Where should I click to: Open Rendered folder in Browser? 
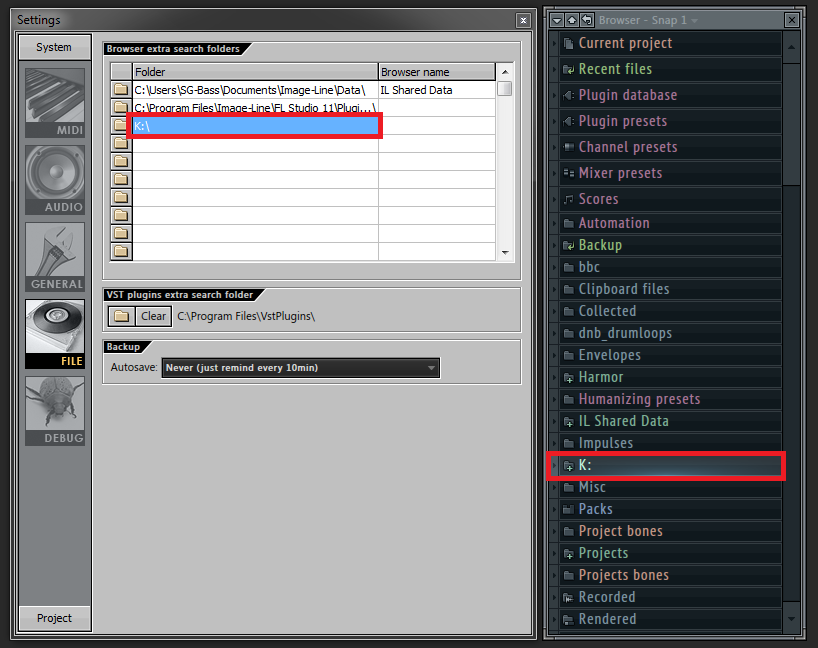click(670, 619)
